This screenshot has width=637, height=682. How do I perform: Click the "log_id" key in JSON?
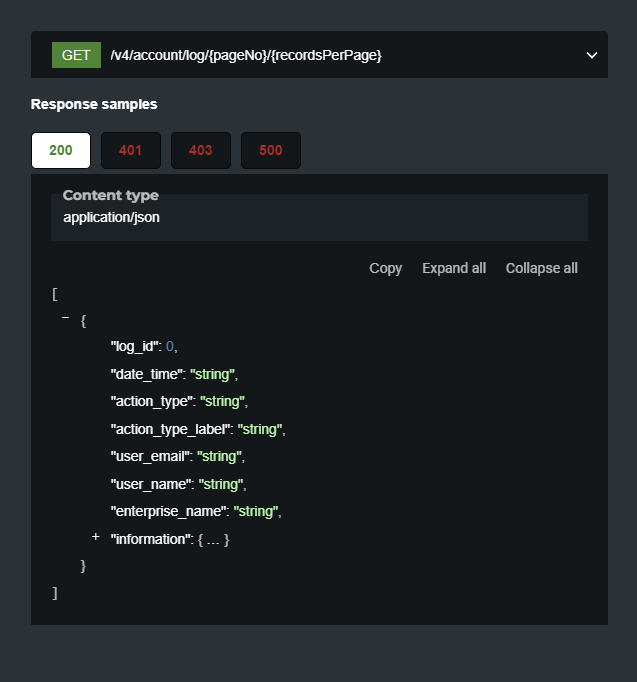pos(135,346)
